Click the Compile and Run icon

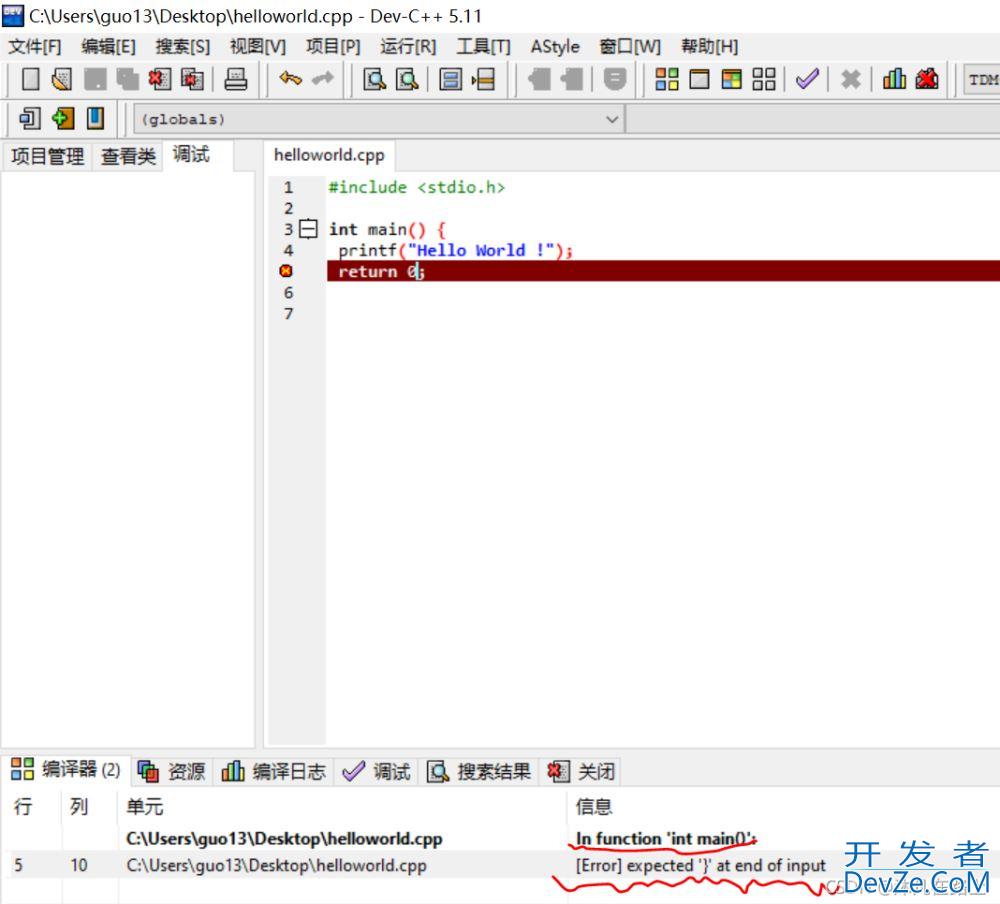click(732, 79)
